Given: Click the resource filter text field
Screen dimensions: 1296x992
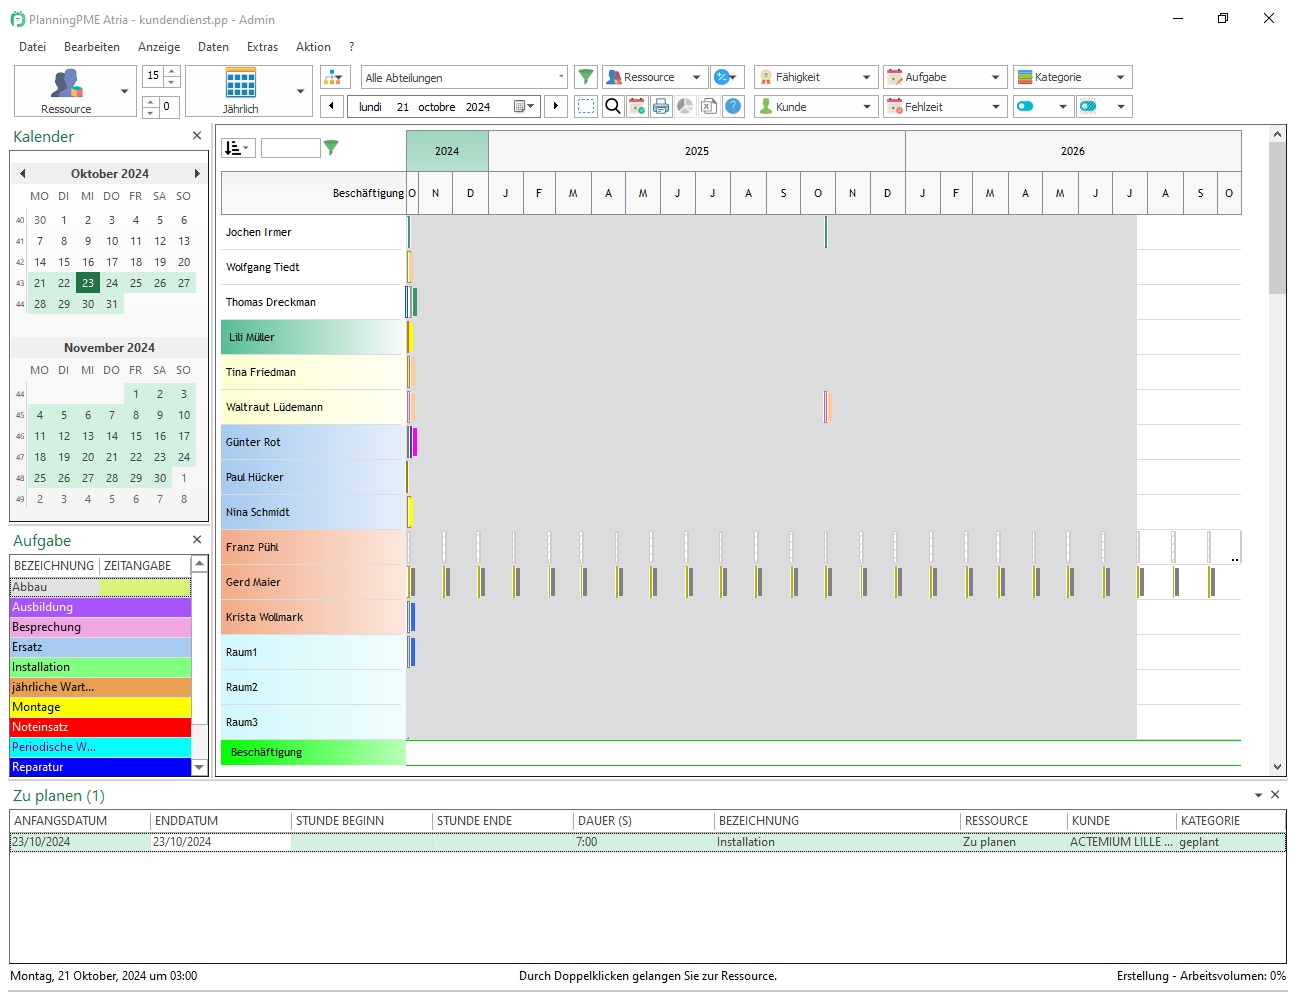Looking at the screenshot, I should click(x=290, y=148).
